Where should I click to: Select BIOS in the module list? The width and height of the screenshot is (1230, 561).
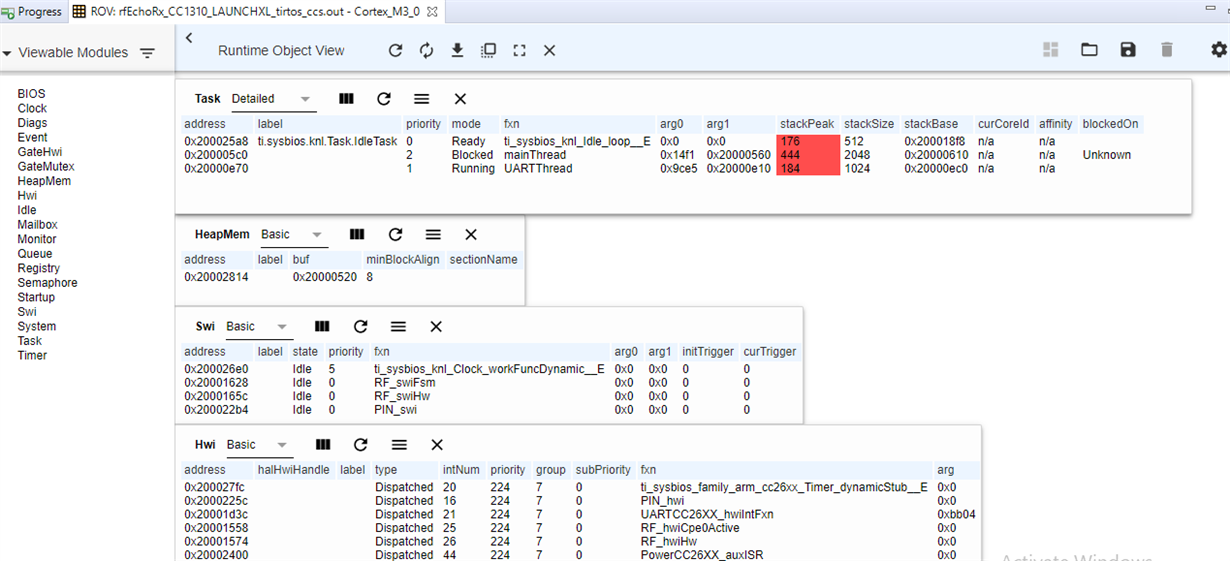(x=31, y=94)
